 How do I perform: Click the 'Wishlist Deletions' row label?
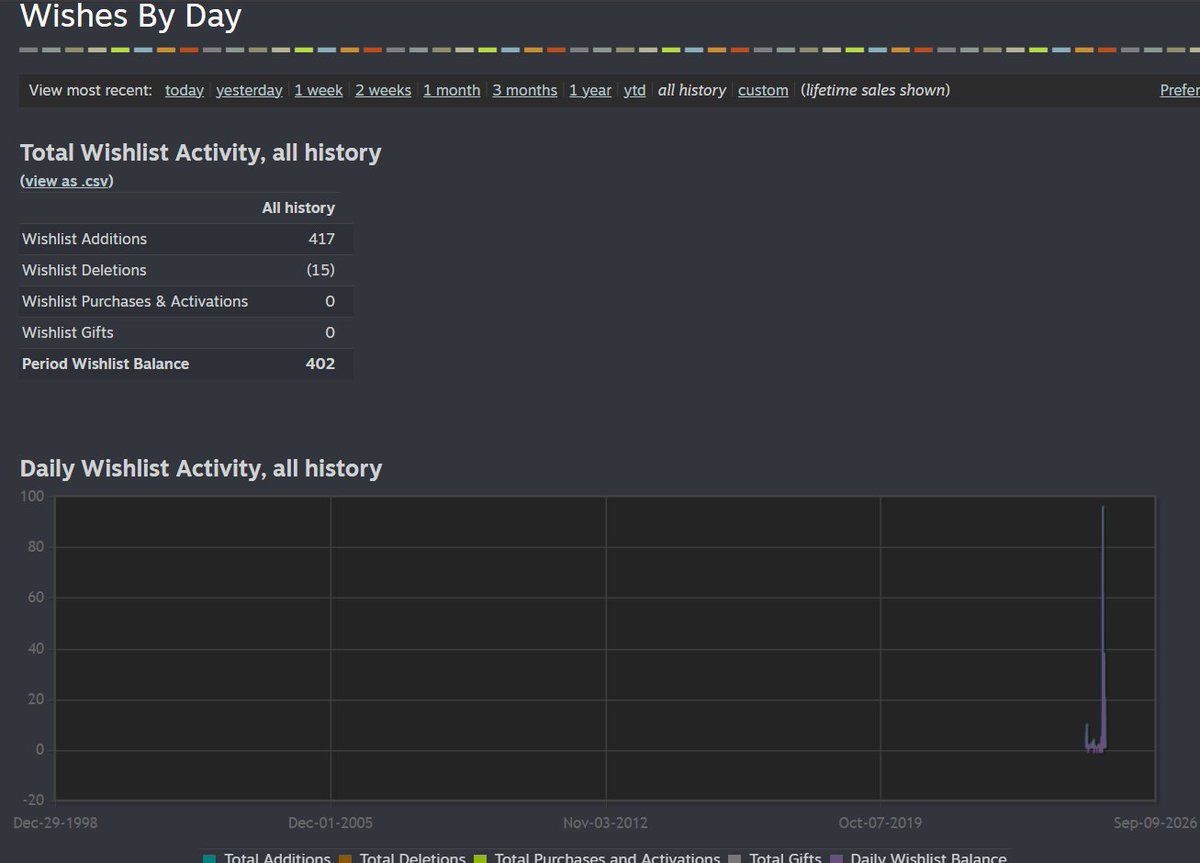pos(84,270)
